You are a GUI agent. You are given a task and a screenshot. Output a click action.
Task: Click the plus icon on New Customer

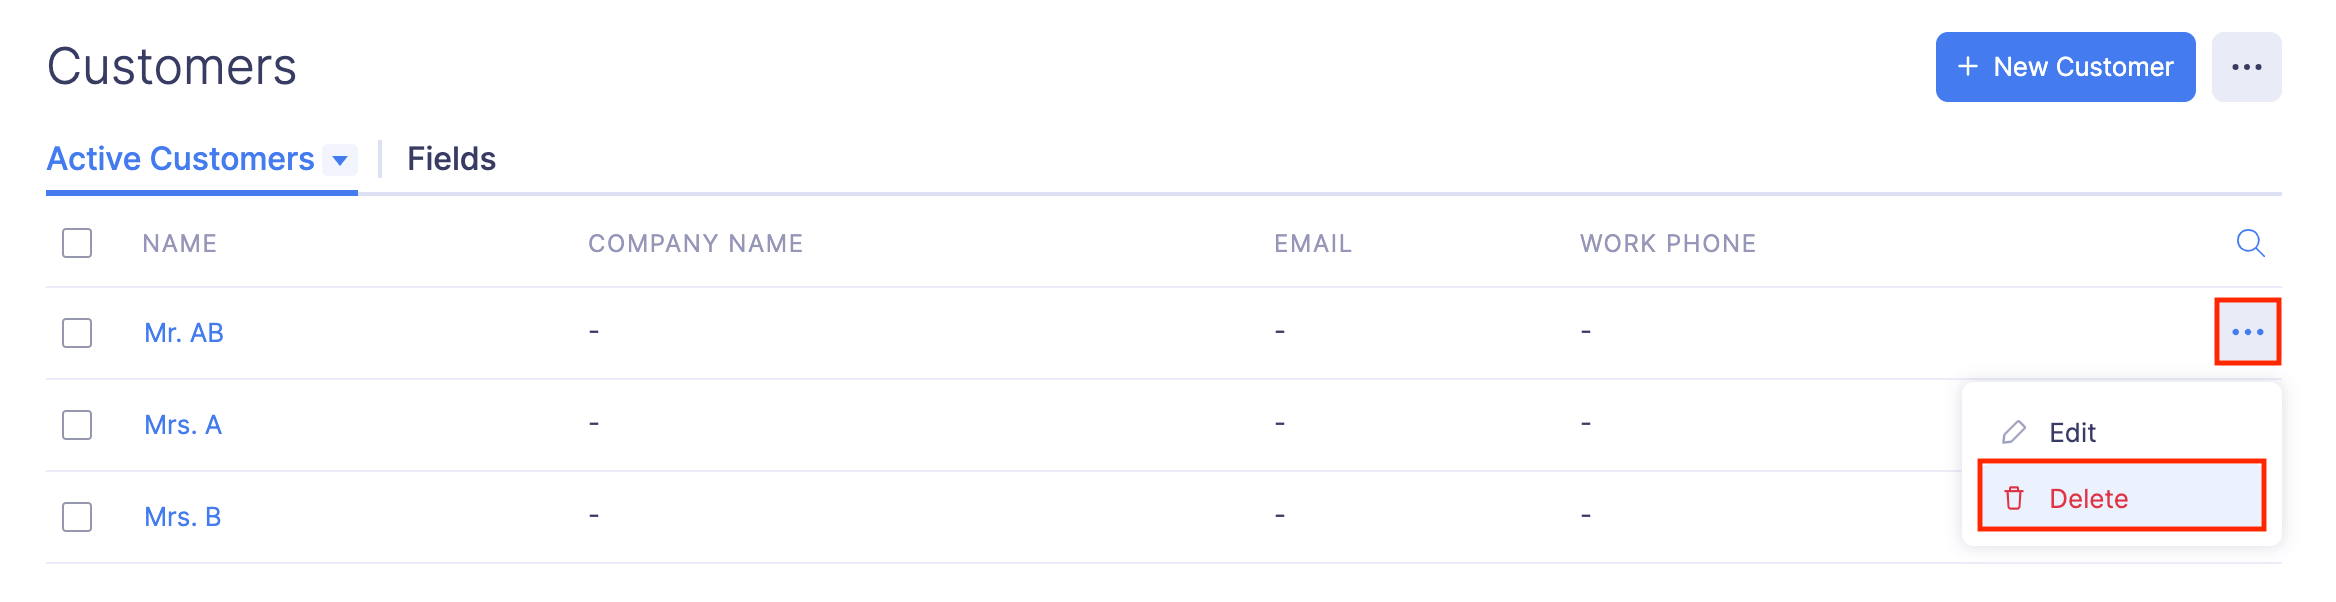click(1967, 67)
